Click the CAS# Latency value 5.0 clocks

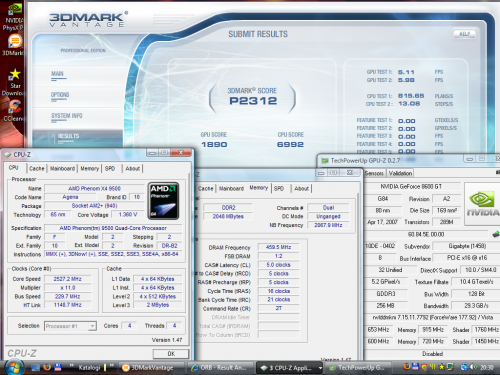pyautogui.click(x=279, y=265)
